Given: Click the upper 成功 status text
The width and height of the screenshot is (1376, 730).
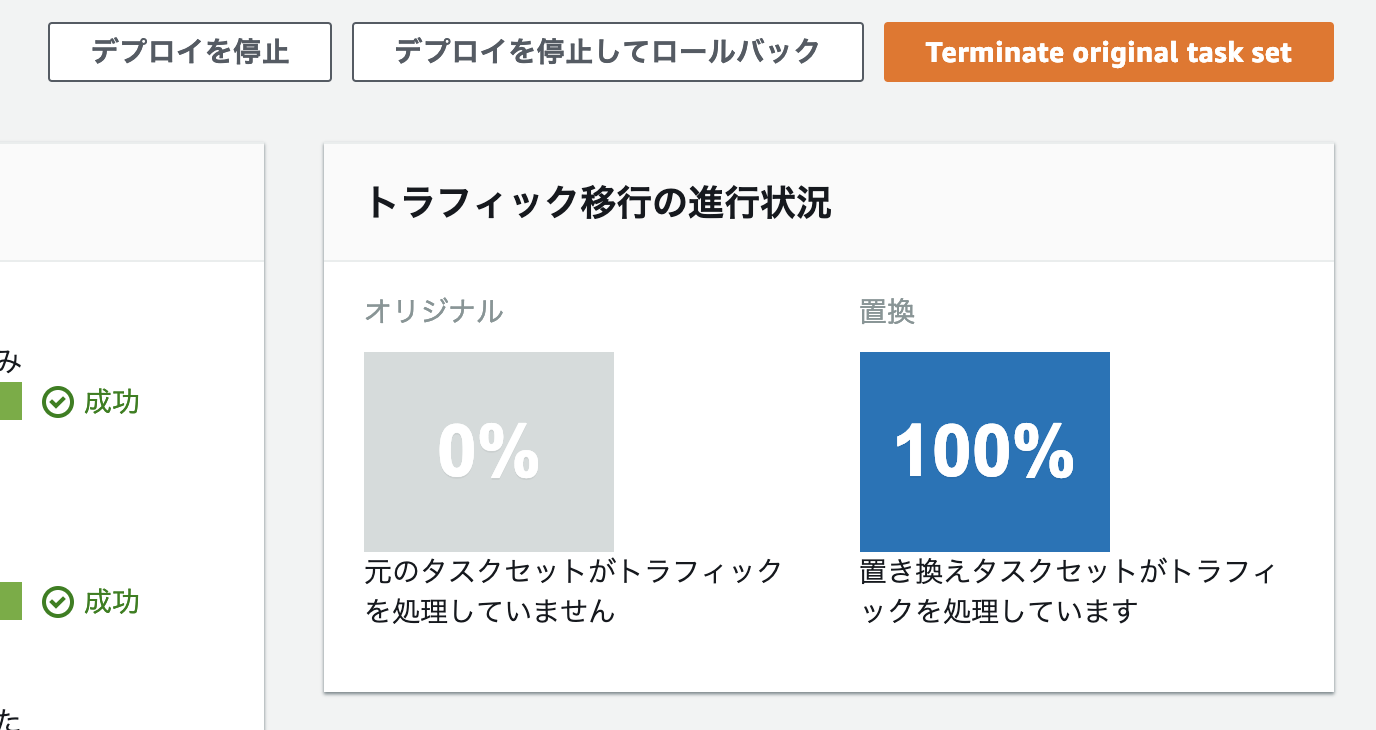Looking at the screenshot, I should click(112, 403).
